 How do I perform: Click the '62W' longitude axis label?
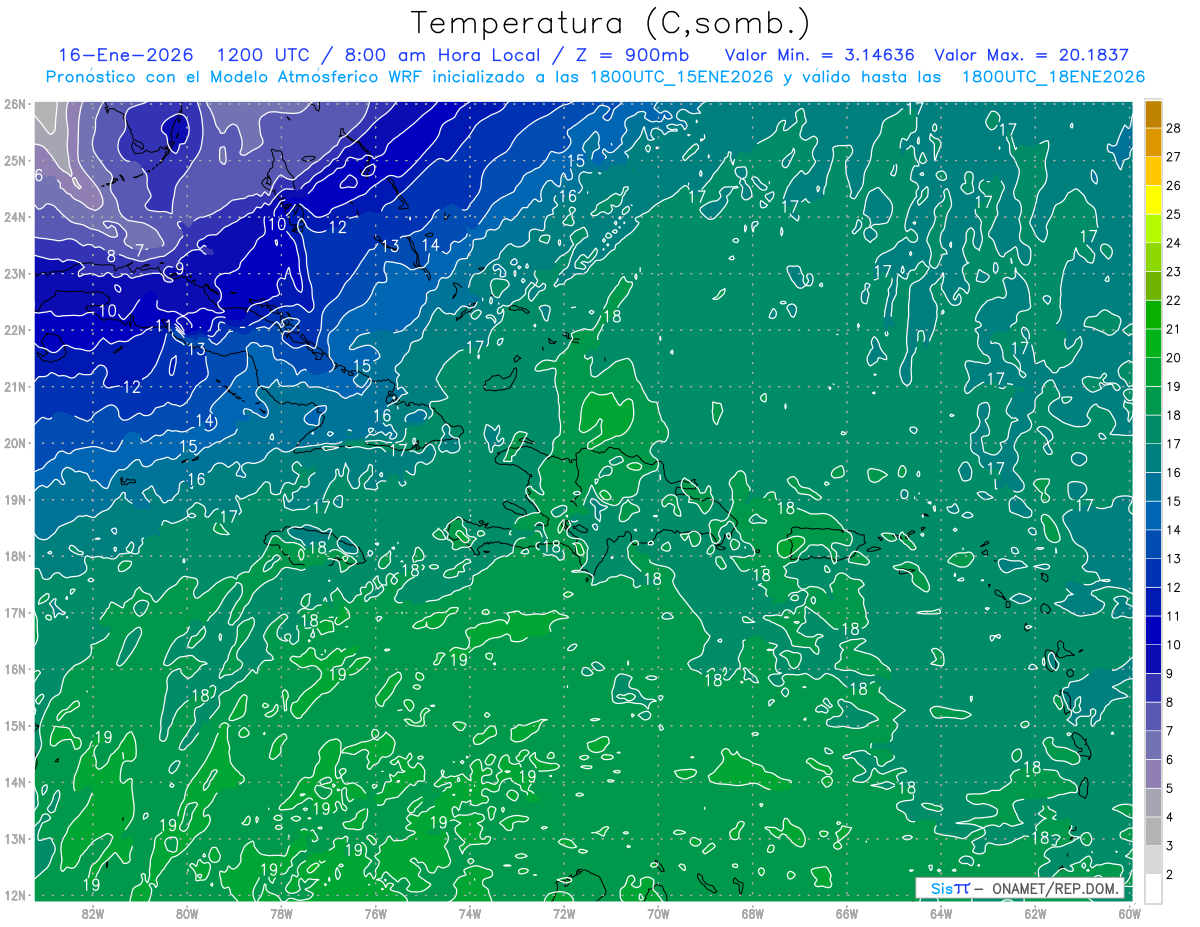click(1034, 913)
